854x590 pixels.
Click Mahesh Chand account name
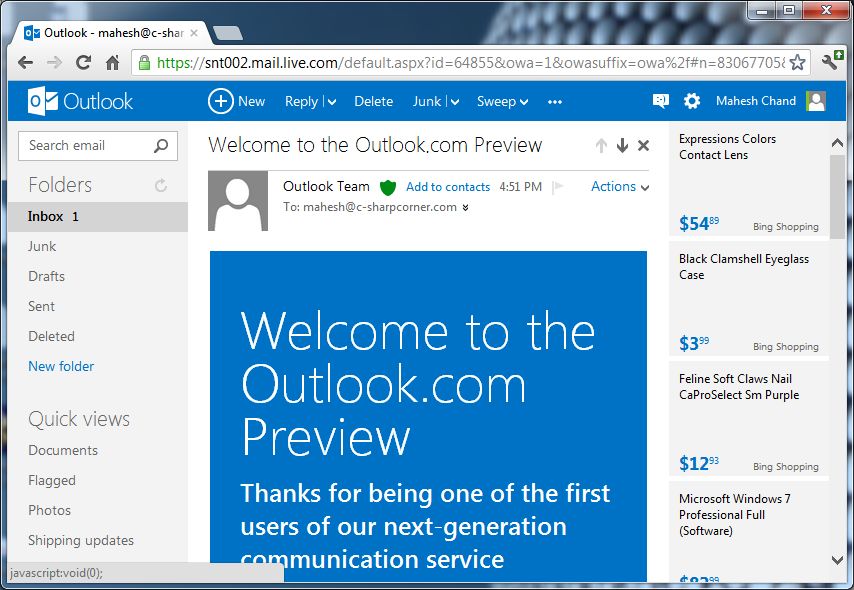[756, 101]
